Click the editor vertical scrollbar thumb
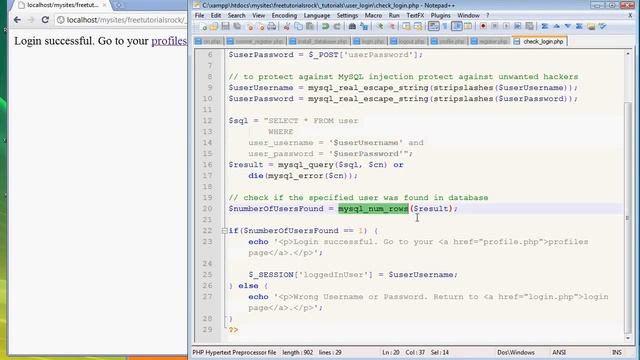The image size is (640, 360). pos(628,217)
